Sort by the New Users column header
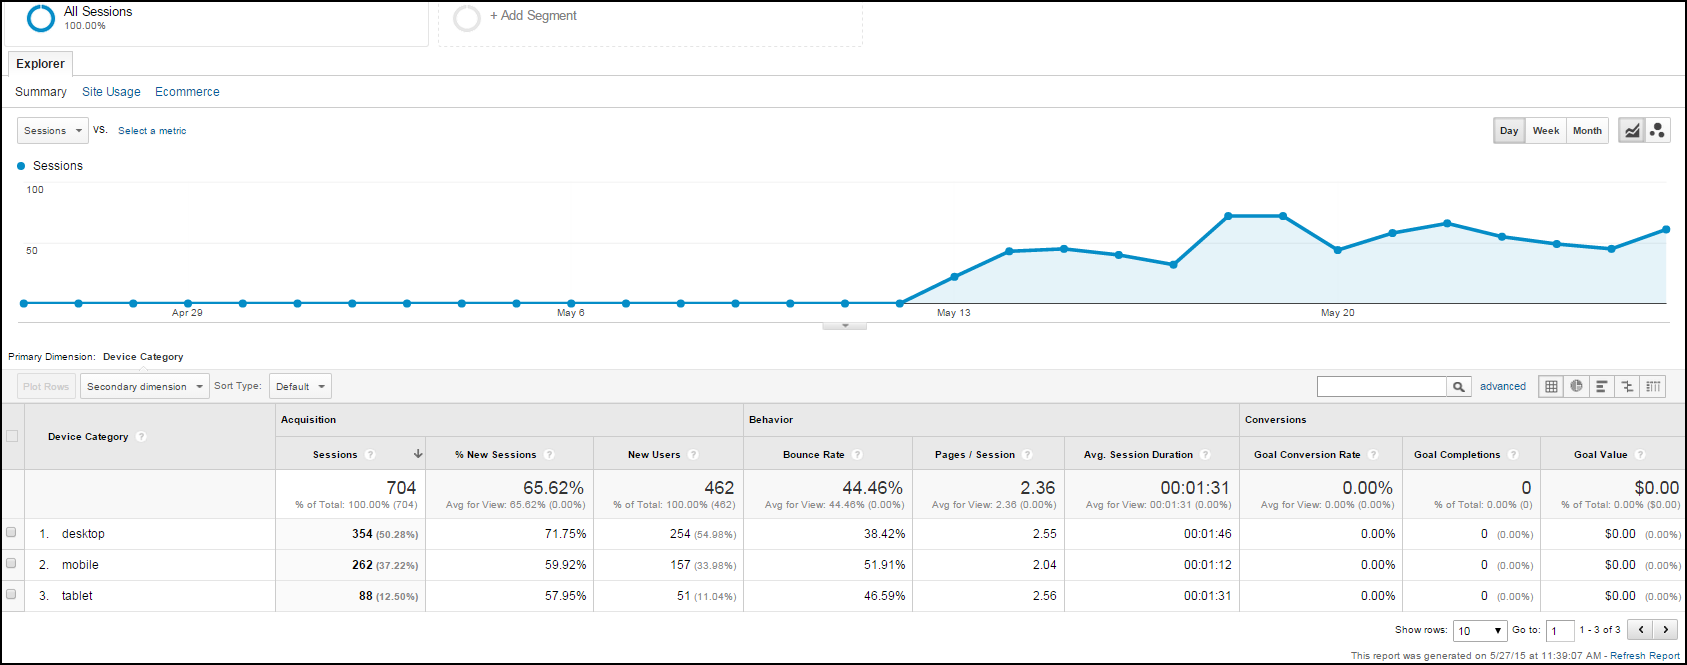The image size is (1687, 665). (x=654, y=455)
